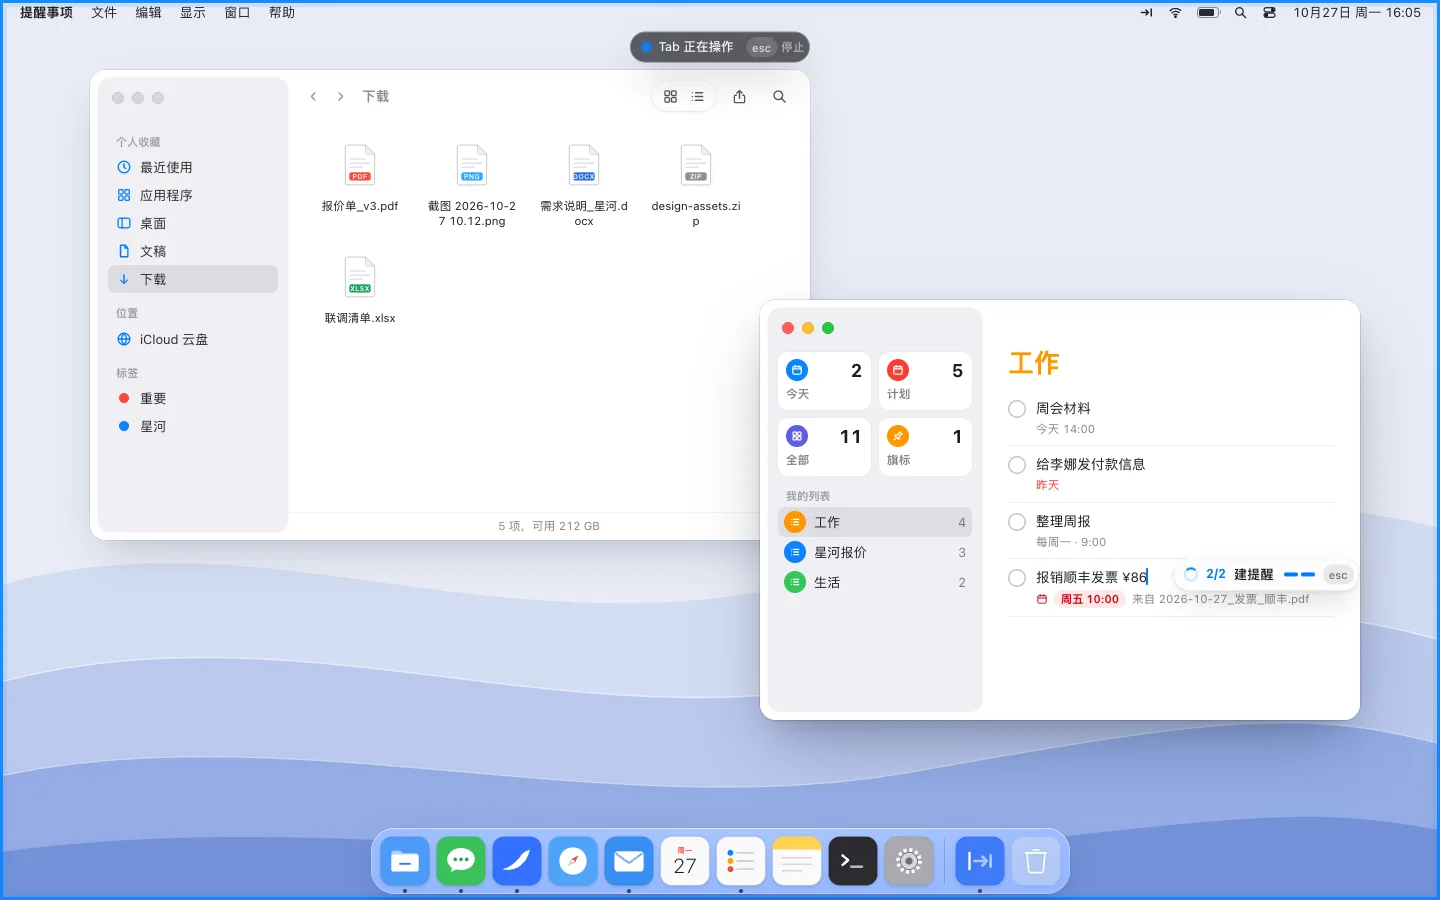Go back with Finder back arrow
This screenshot has width=1440, height=900.
[313, 97]
